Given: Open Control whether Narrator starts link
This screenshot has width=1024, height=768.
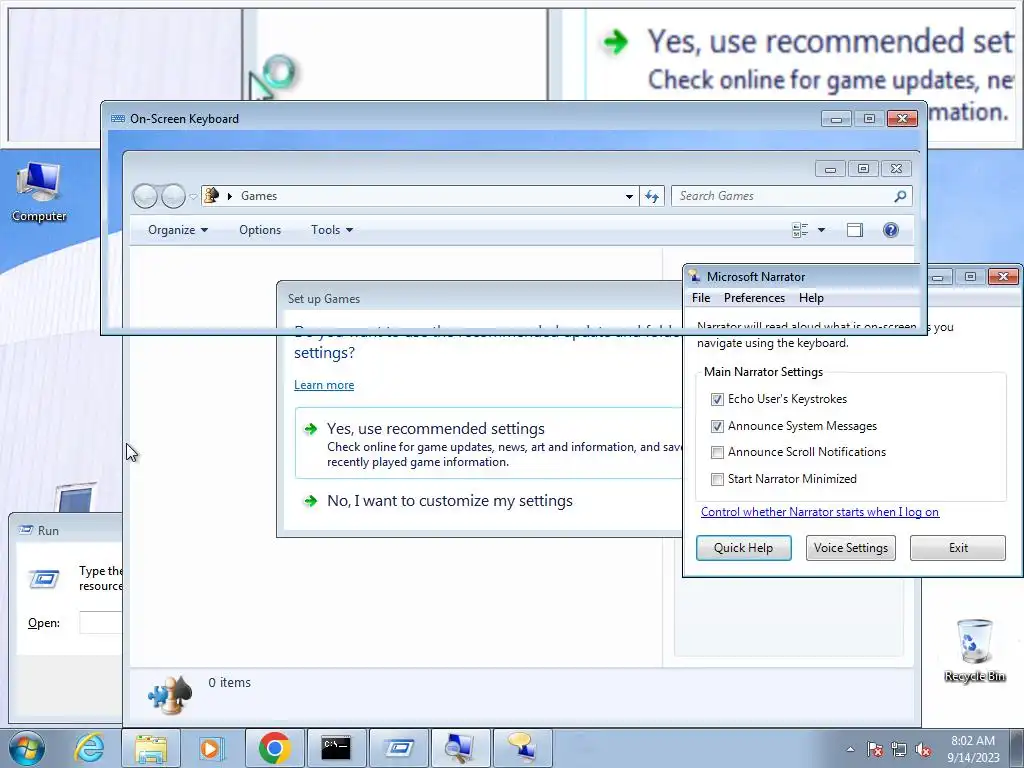Looking at the screenshot, I should 820,512.
